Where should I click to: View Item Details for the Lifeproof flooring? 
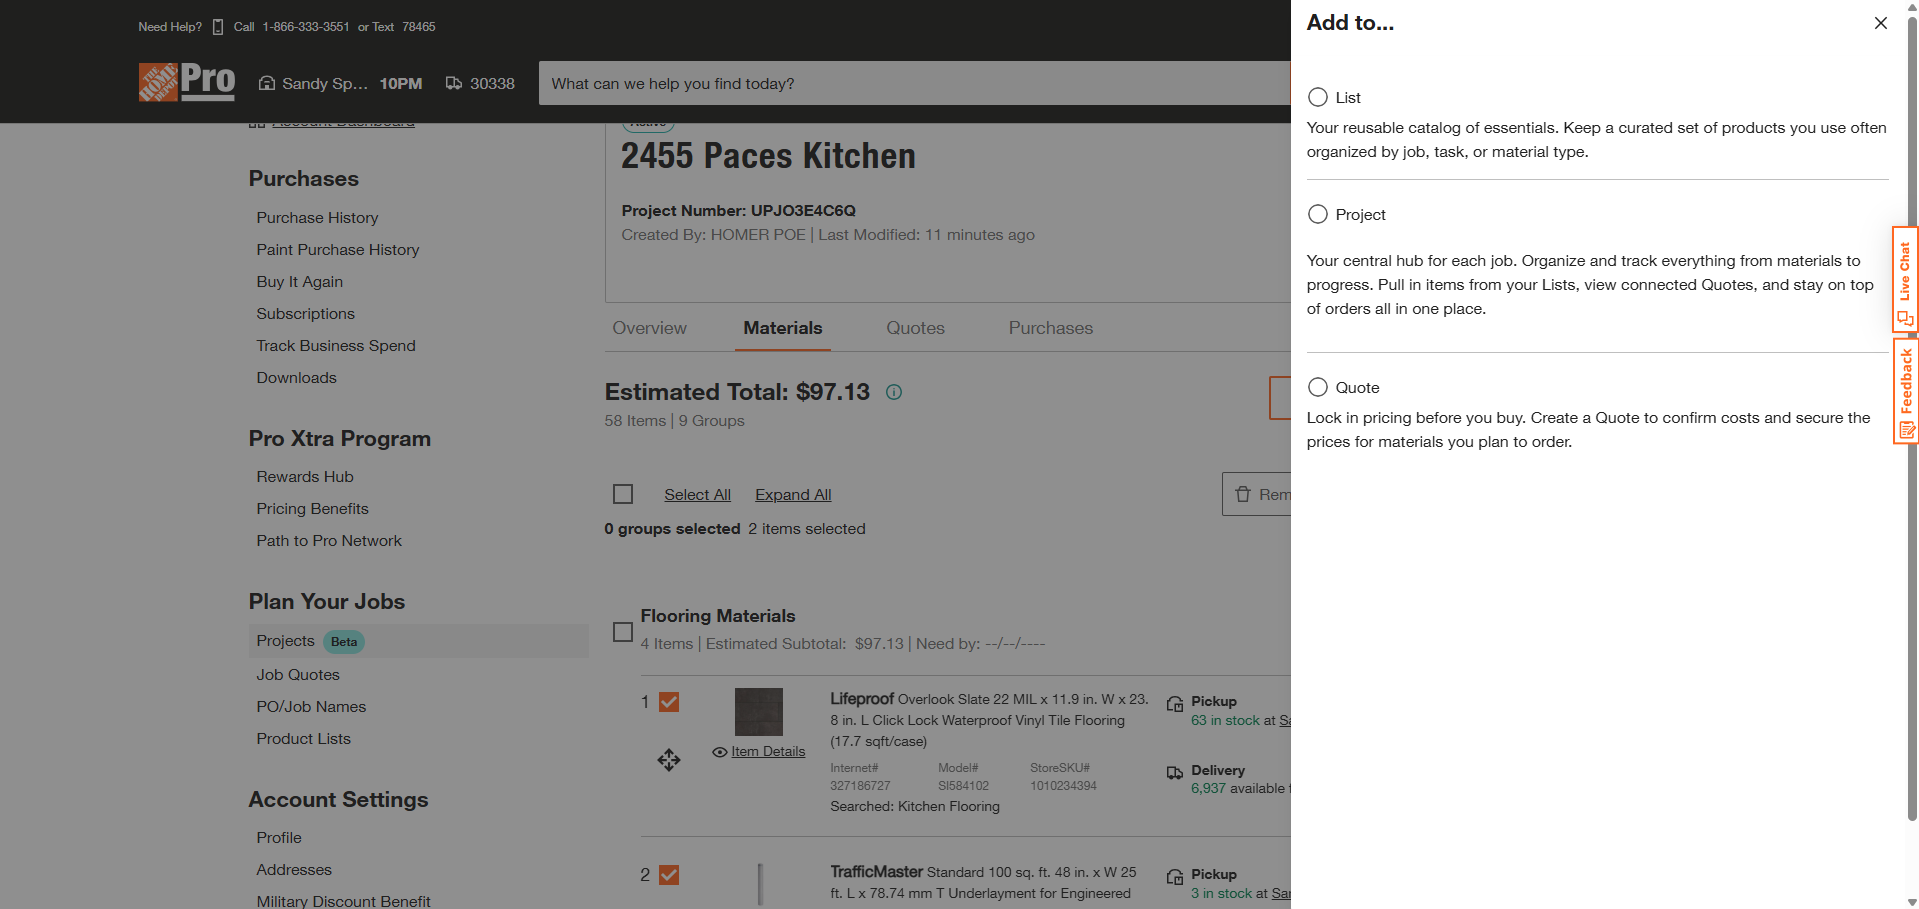pos(767,752)
